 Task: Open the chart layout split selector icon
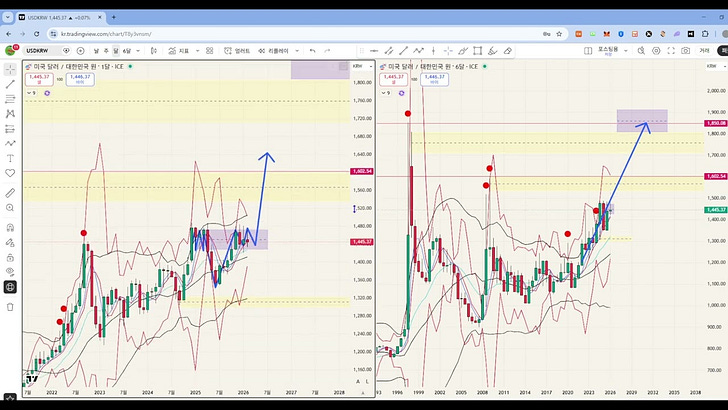588,51
